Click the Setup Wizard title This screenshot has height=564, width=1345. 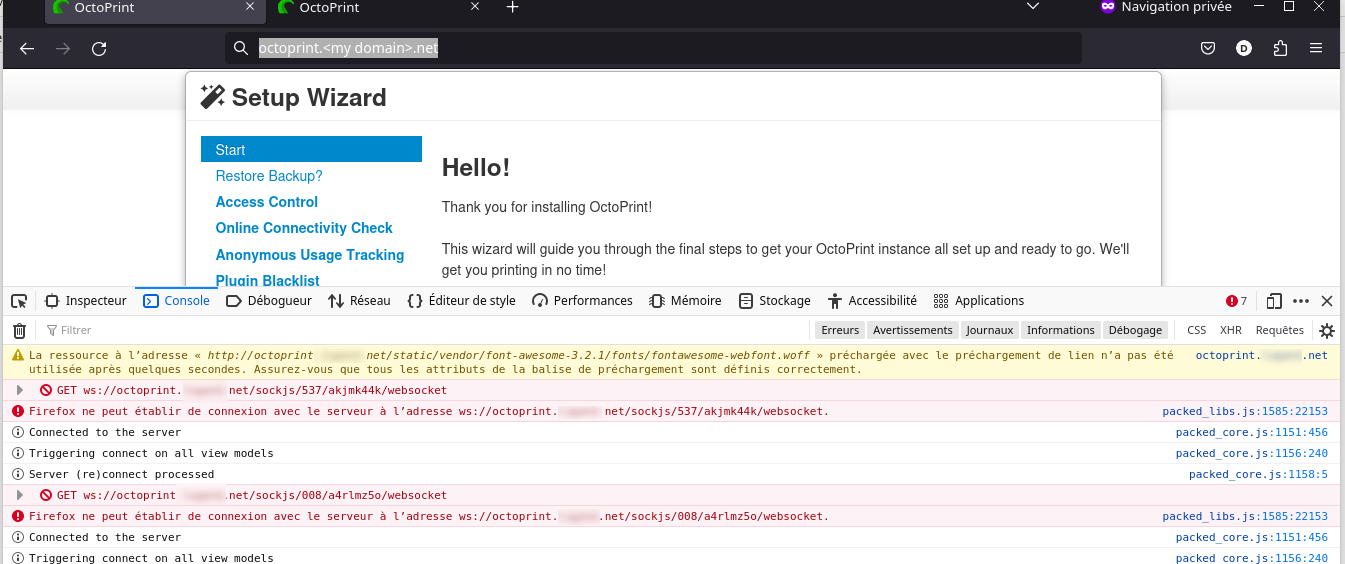click(309, 97)
